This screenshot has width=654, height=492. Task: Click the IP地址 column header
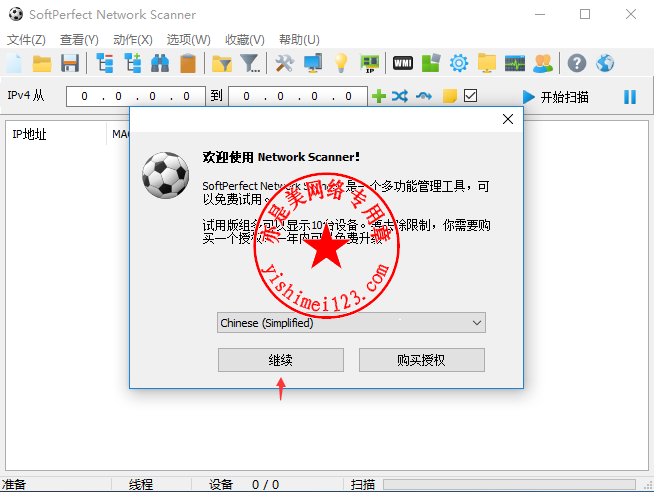[56, 134]
